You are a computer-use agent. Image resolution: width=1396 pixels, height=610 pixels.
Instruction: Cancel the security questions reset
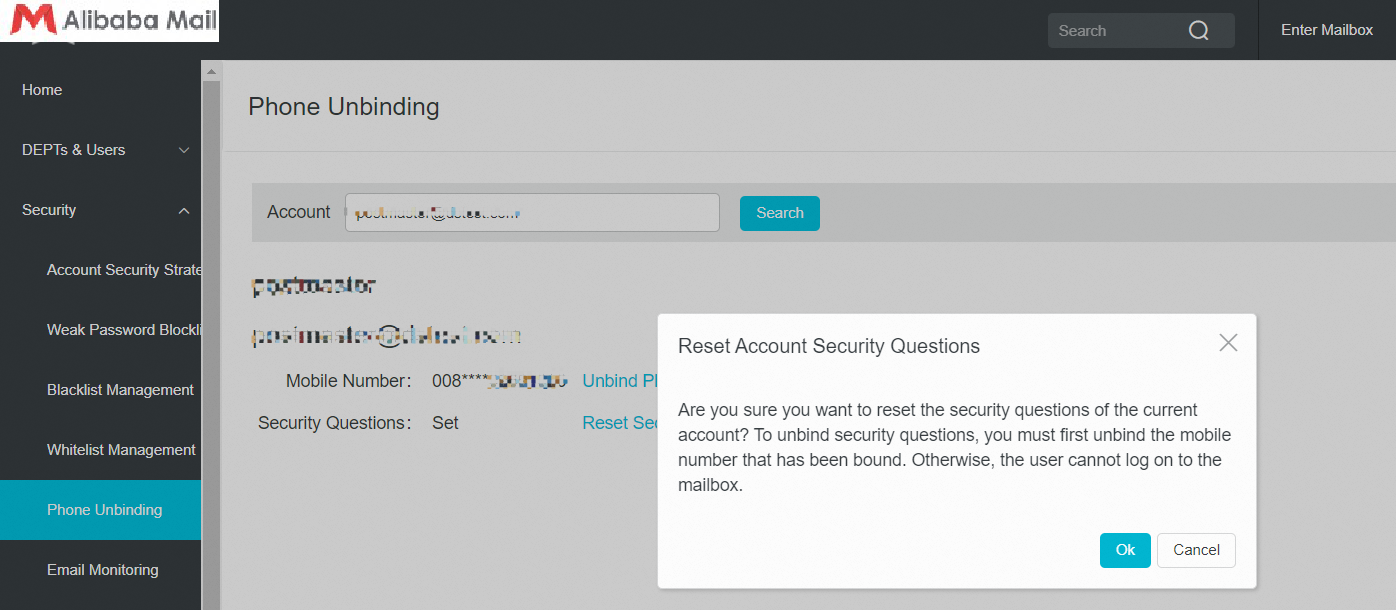click(1196, 550)
